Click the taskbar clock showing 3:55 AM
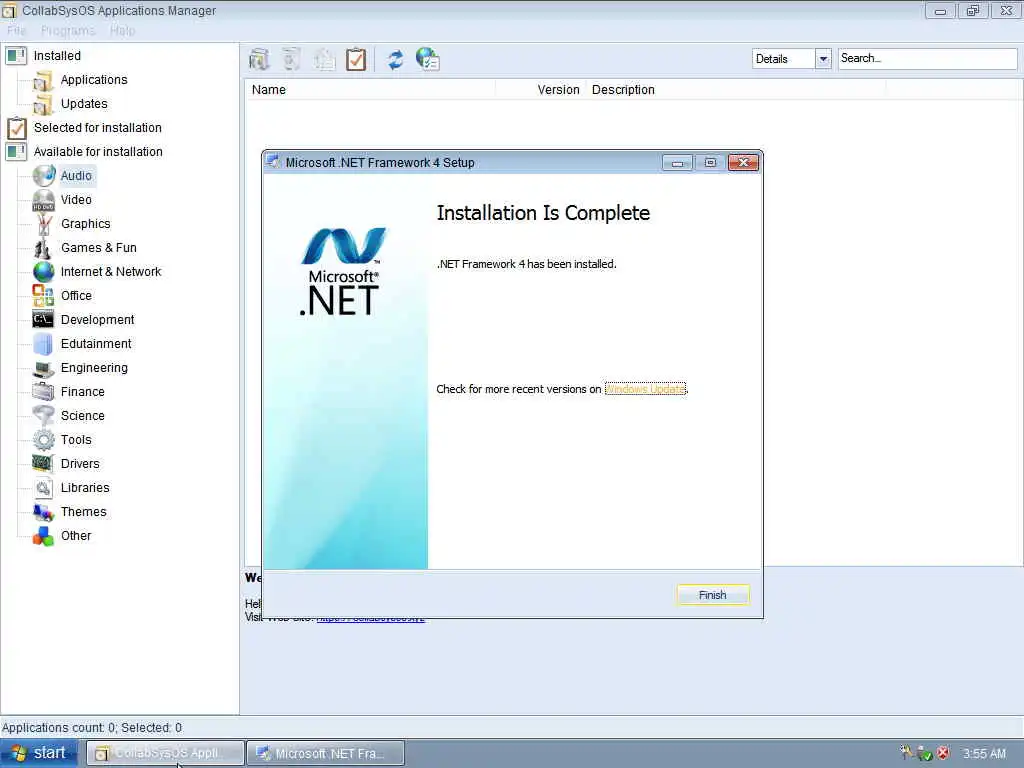This screenshot has height=768, width=1024. click(984, 754)
